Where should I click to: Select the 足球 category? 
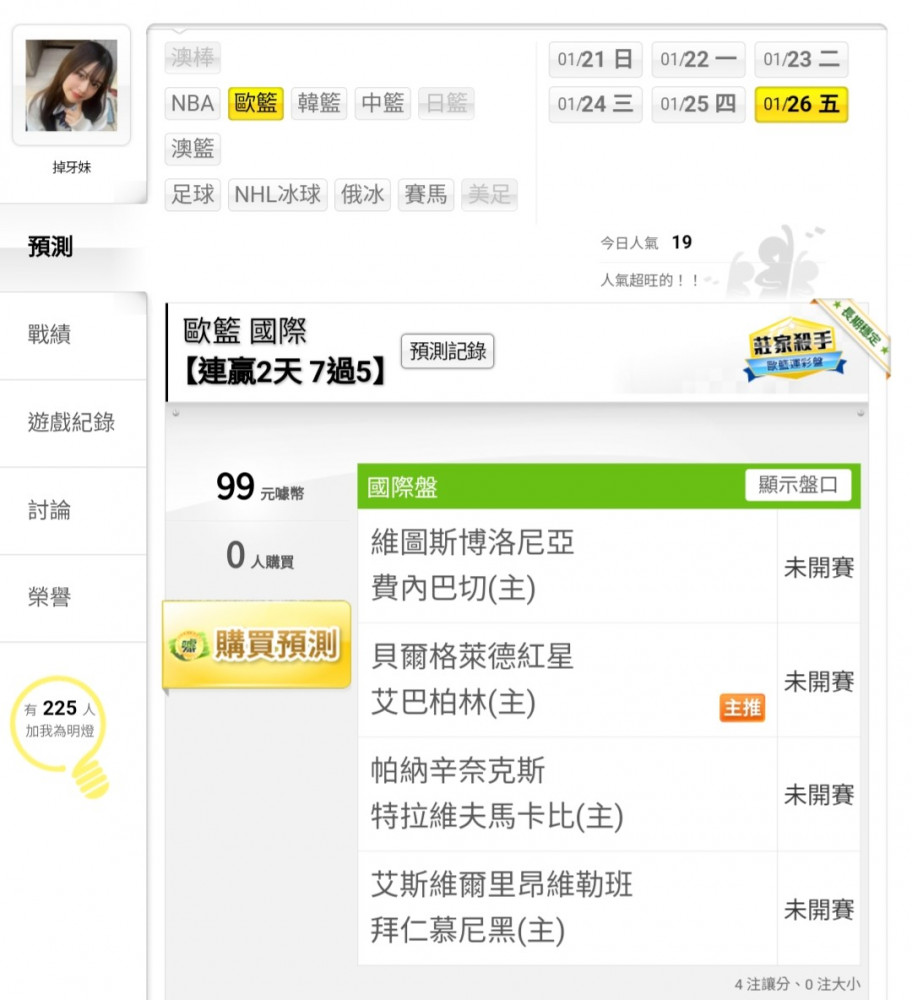tap(193, 195)
